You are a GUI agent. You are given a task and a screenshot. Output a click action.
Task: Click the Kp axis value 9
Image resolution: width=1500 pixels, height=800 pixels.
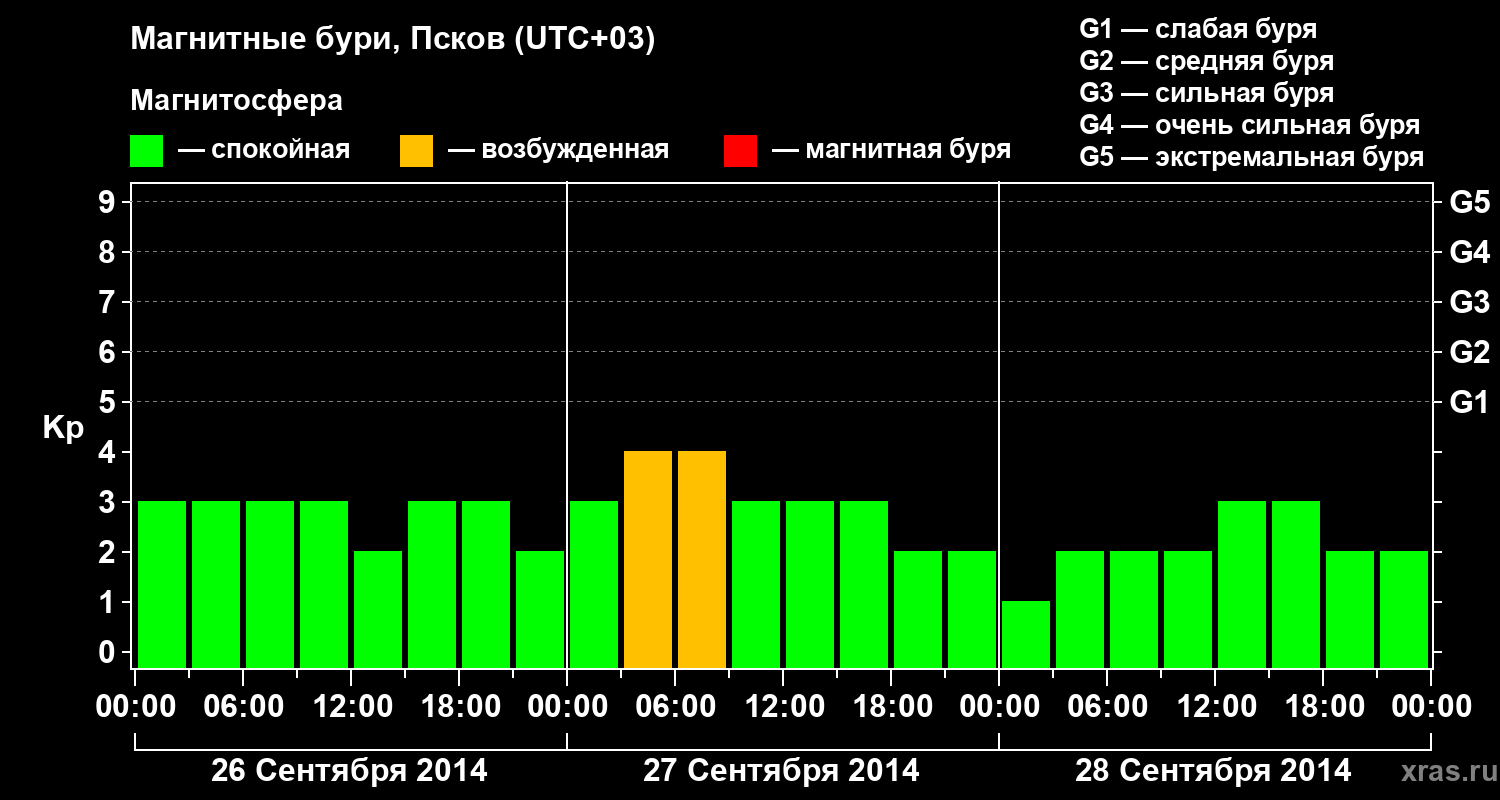point(108,202)
